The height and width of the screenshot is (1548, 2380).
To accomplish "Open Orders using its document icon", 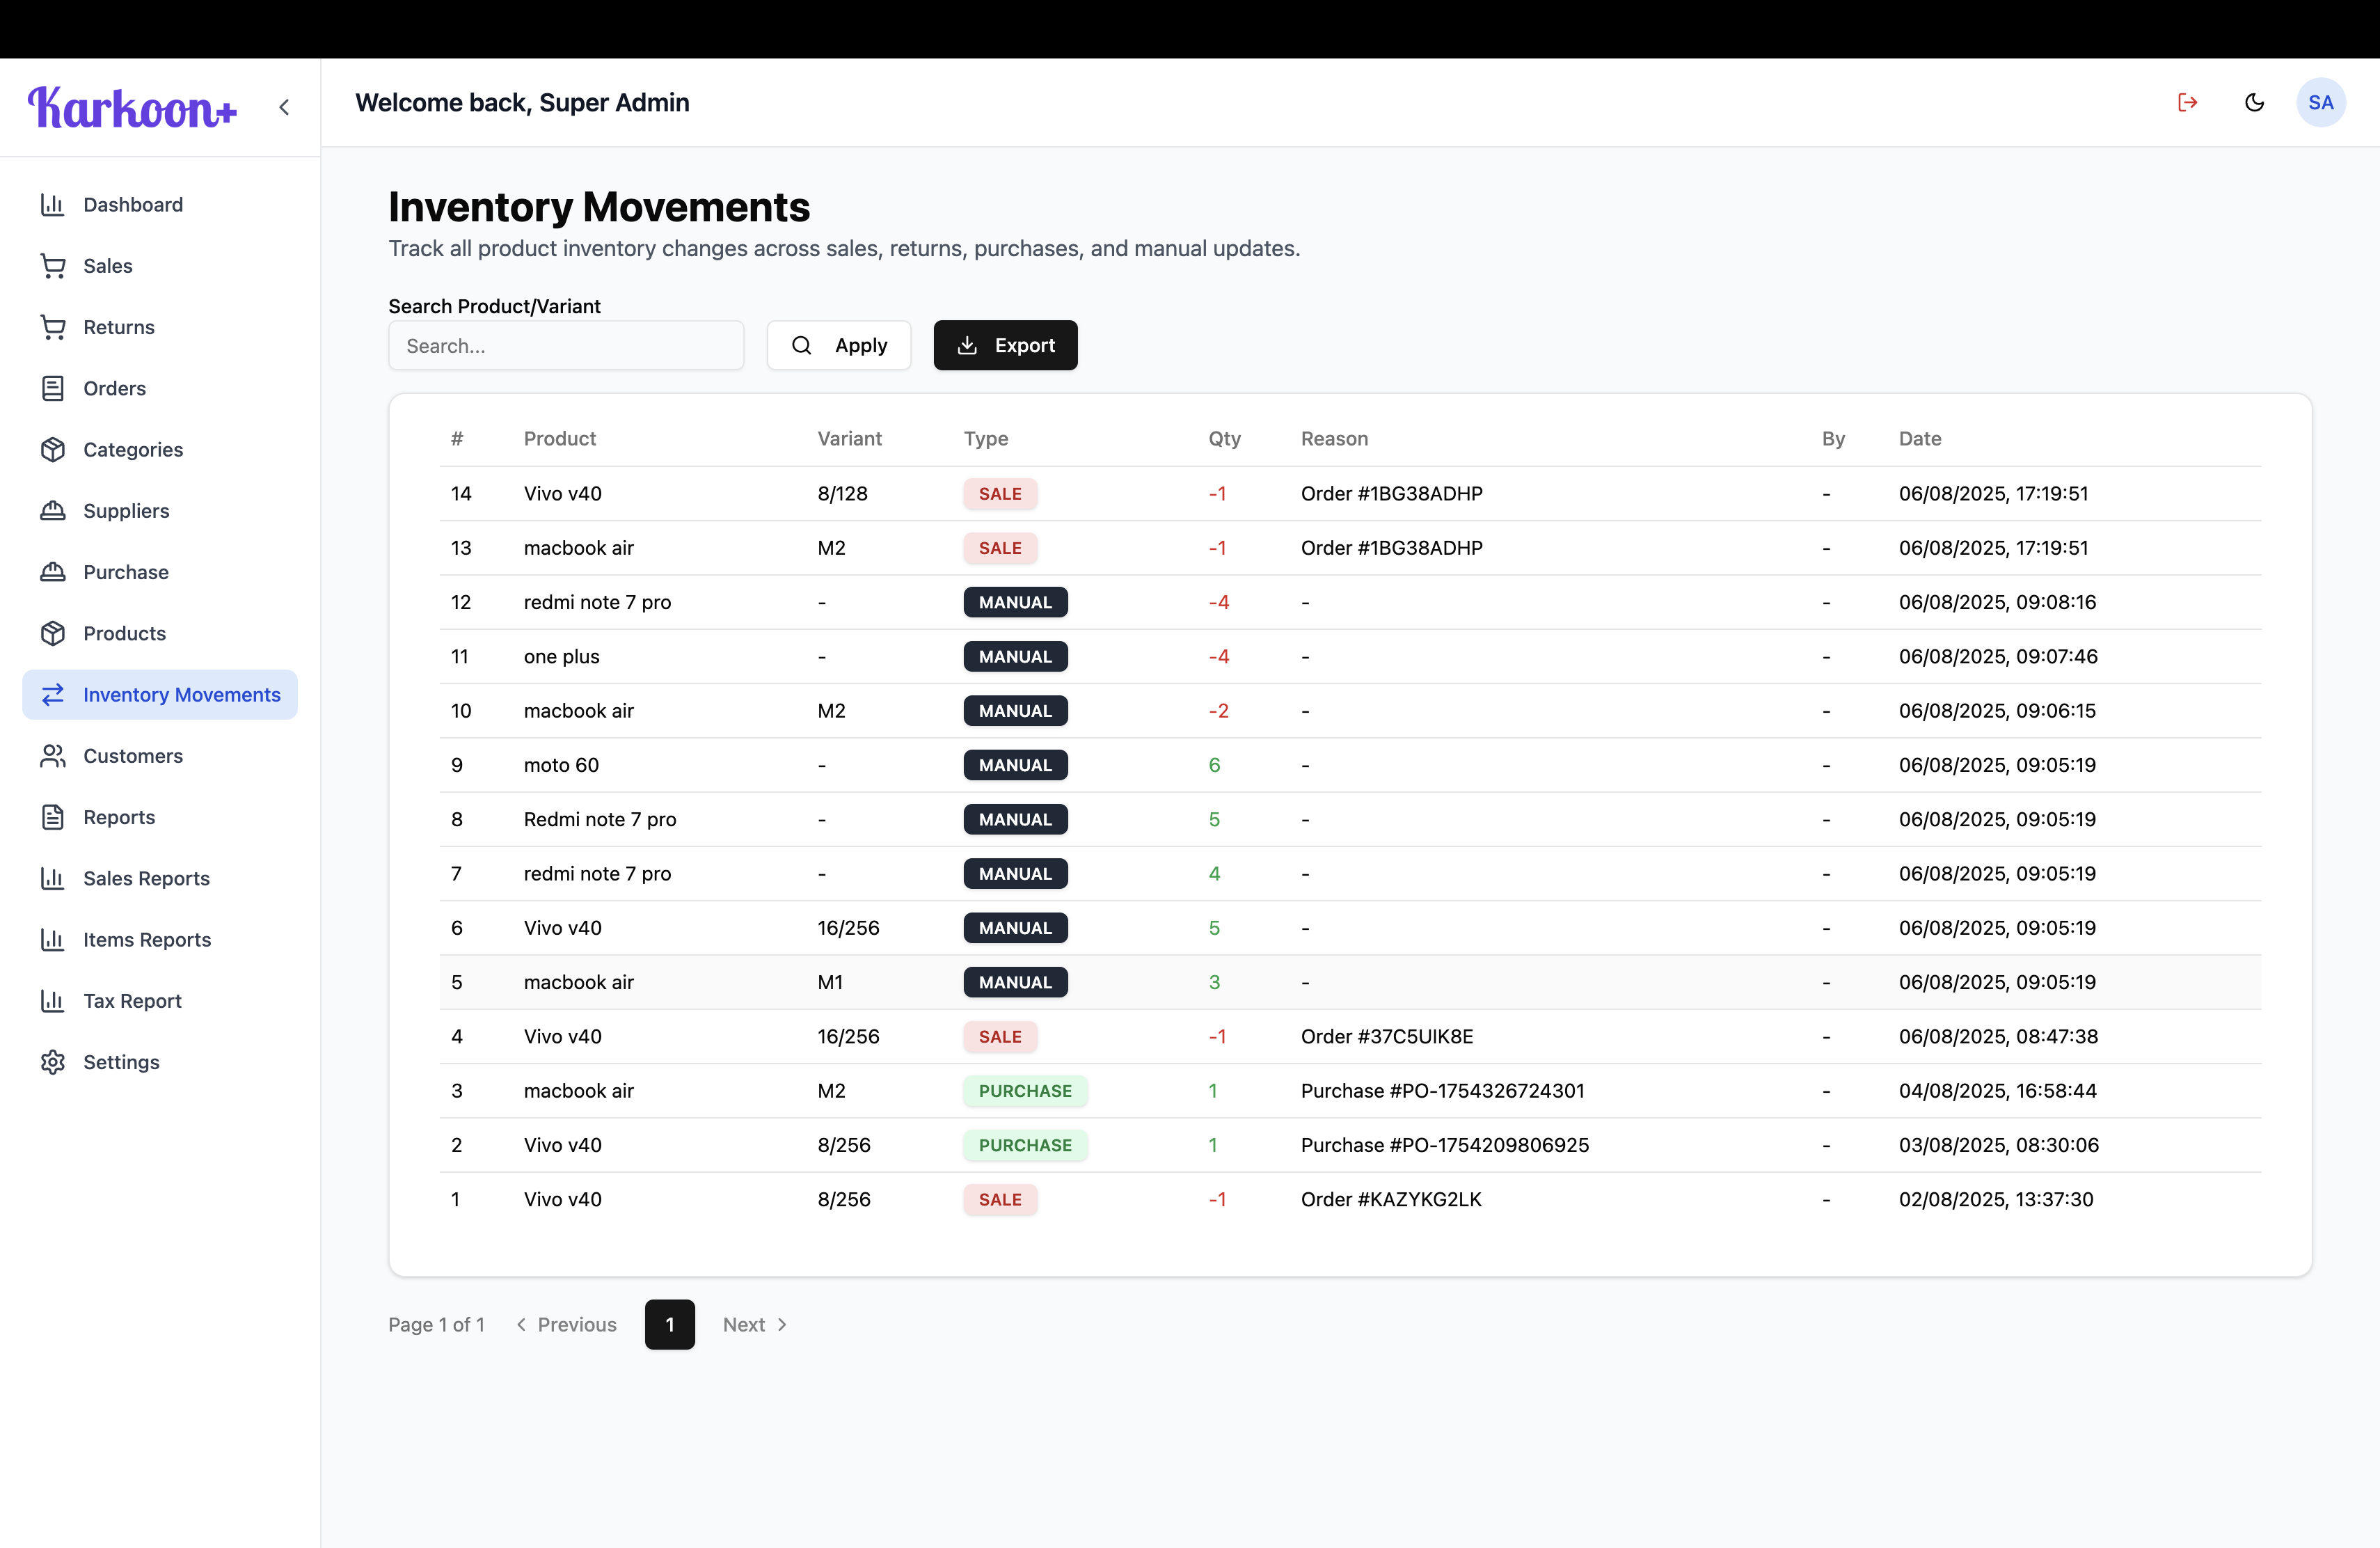I will pos(53,388).
